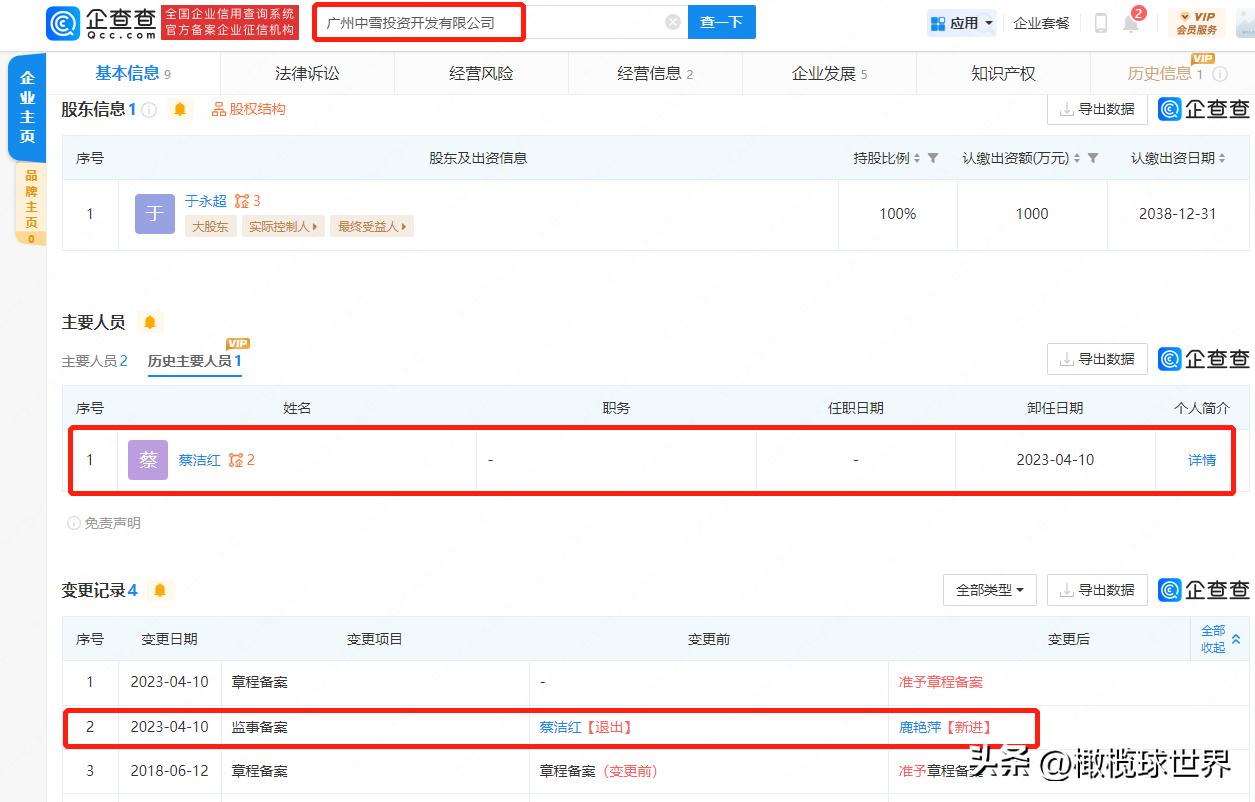Click the 查一下 search button
1255x802 pixels.
coord(721,21)
